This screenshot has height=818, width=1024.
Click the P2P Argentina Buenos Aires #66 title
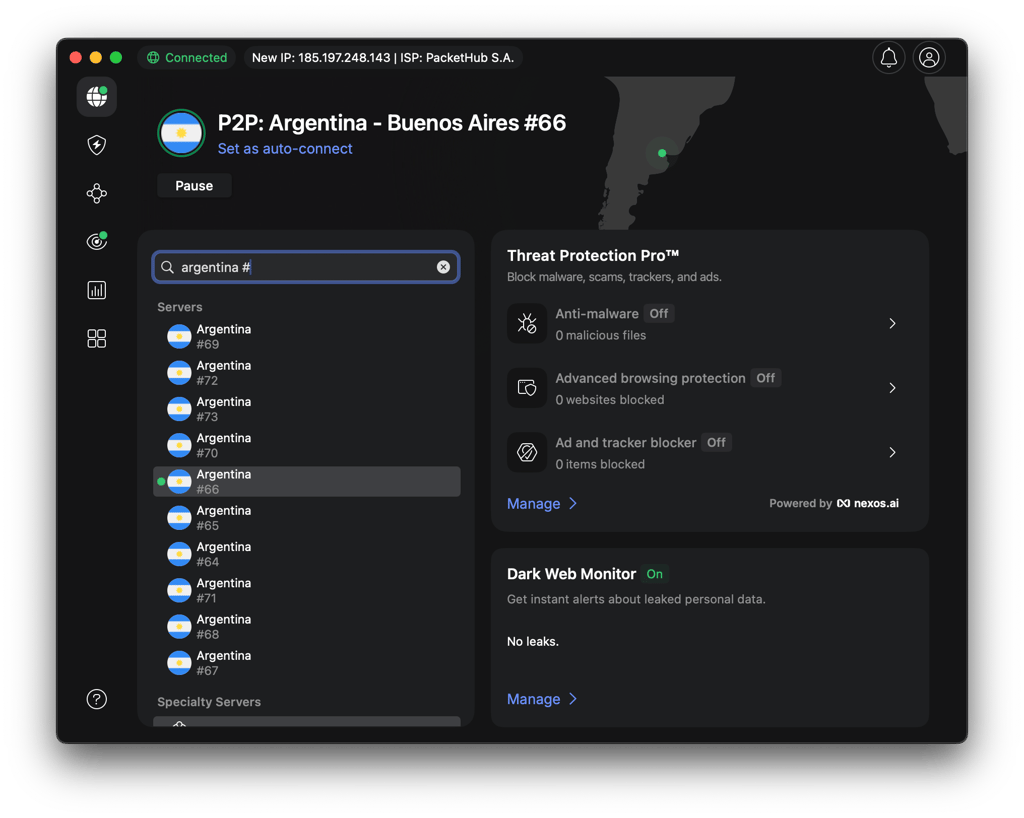[392, 123]
